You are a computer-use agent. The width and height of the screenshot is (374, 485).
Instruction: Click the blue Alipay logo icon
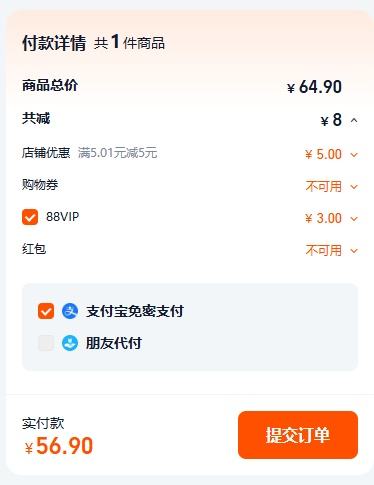click(70, 311)
